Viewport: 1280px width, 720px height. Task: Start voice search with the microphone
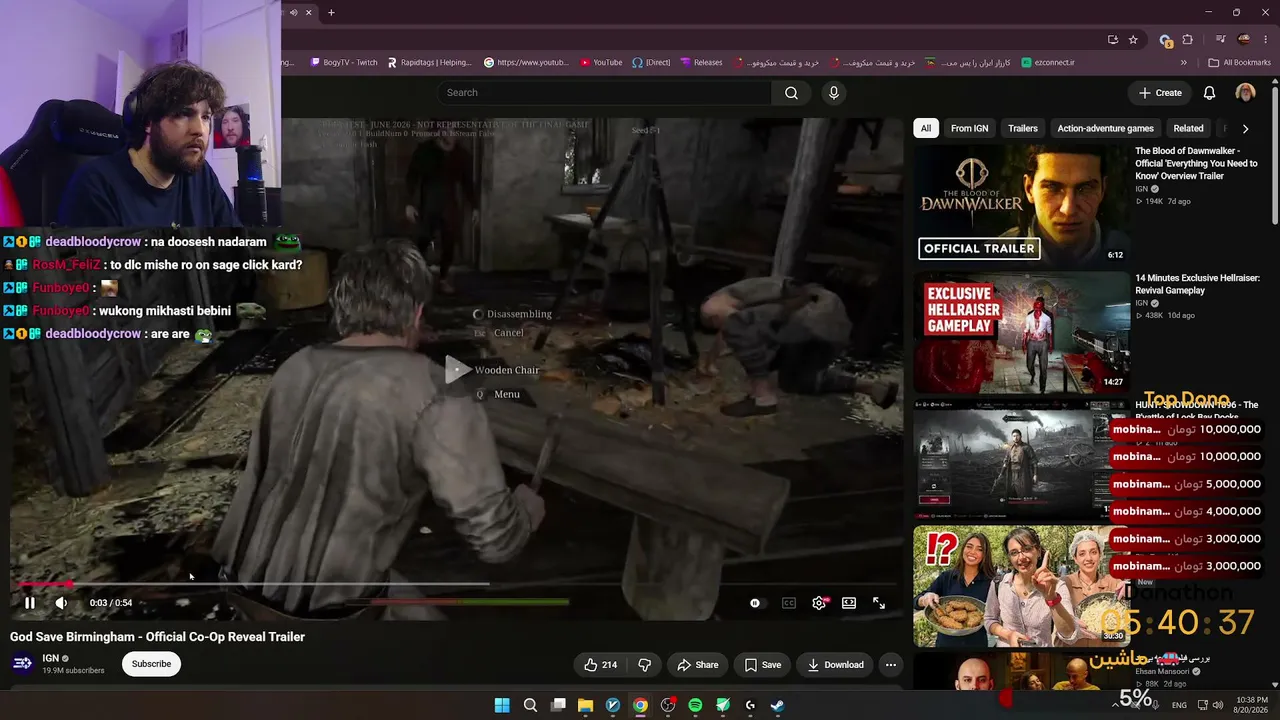(x=834, y=93)
